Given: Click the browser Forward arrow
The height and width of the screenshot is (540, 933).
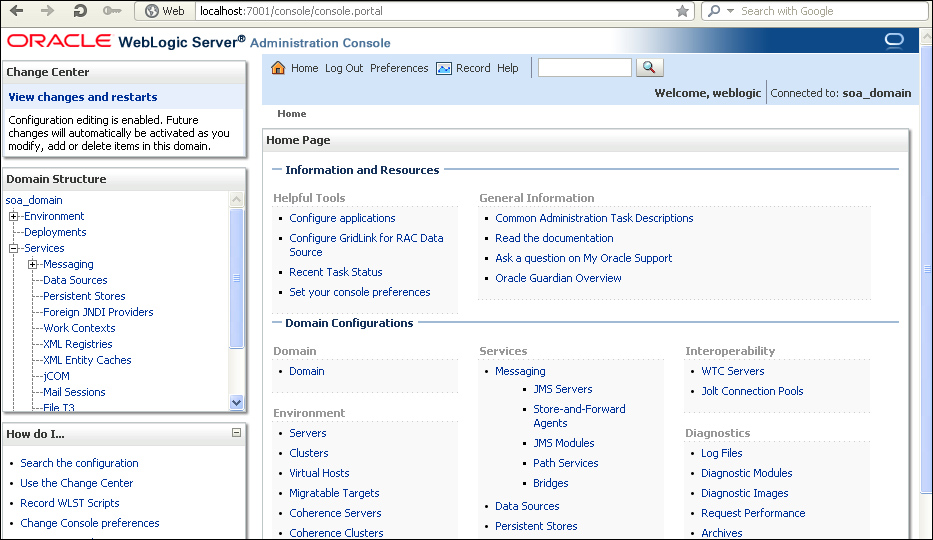Looking at the screenshot, I should click(x=48, y=10).
